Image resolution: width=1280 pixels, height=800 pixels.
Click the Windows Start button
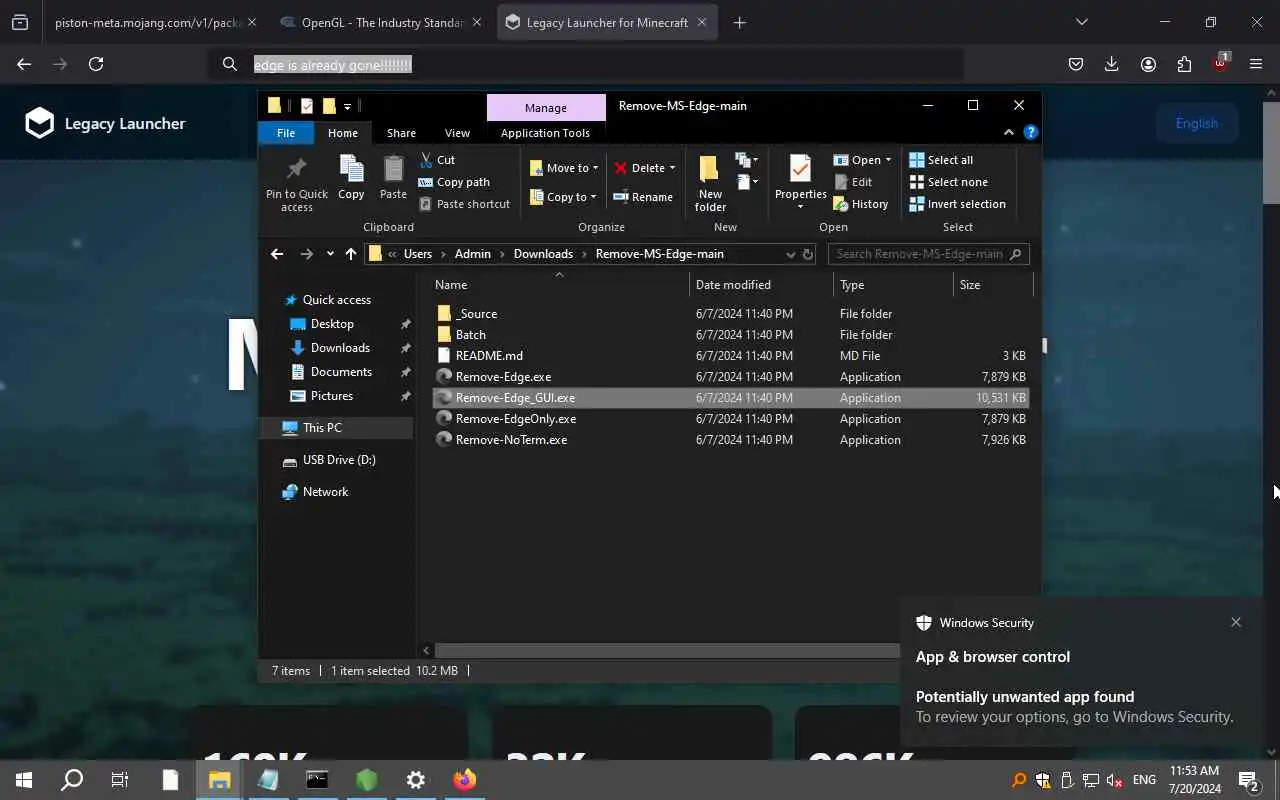click(24, 780)
